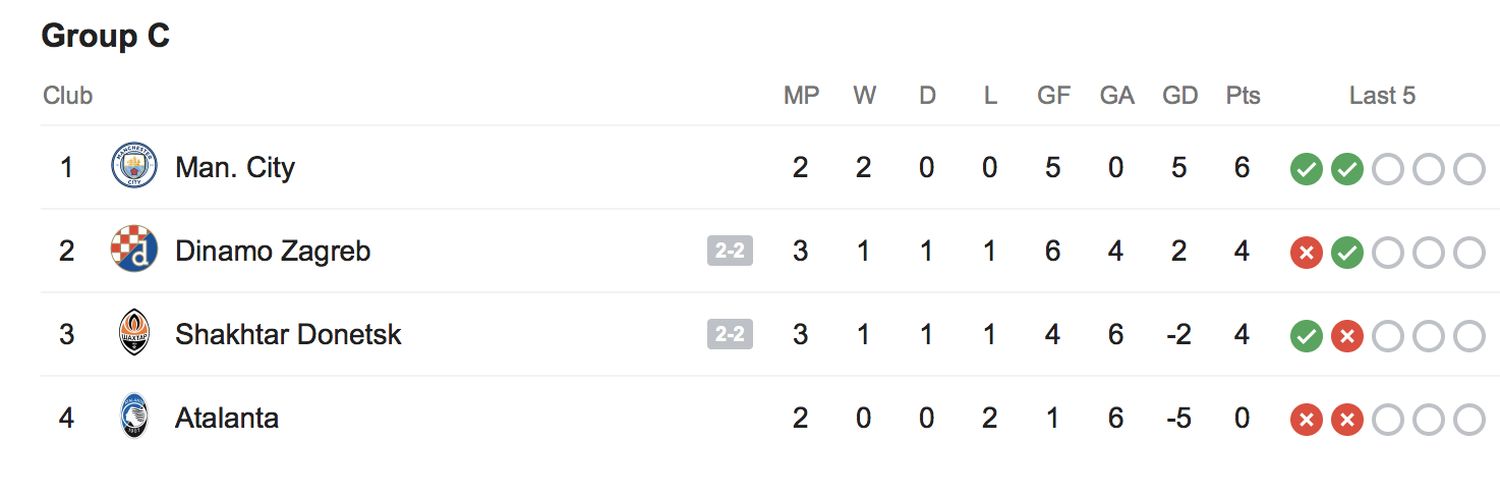Click the Last 5 column header

click(1382, 96)
